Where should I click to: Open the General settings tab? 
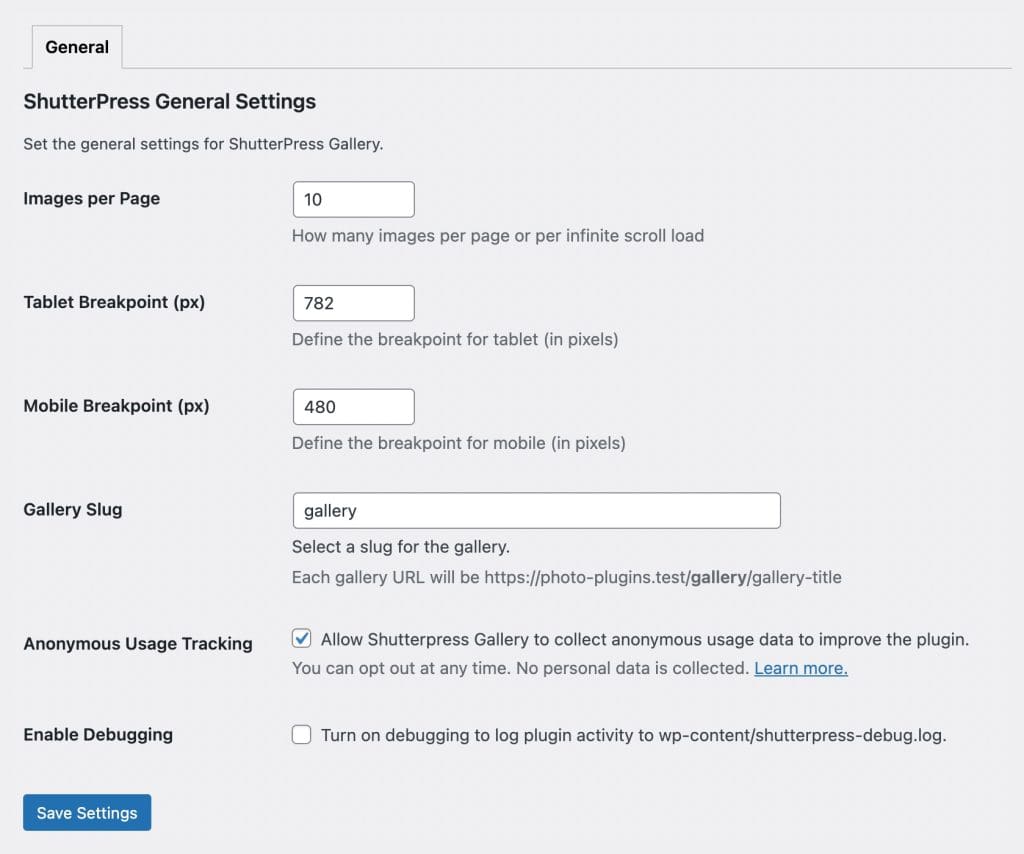pyautogui.click(x=77, y=47)
